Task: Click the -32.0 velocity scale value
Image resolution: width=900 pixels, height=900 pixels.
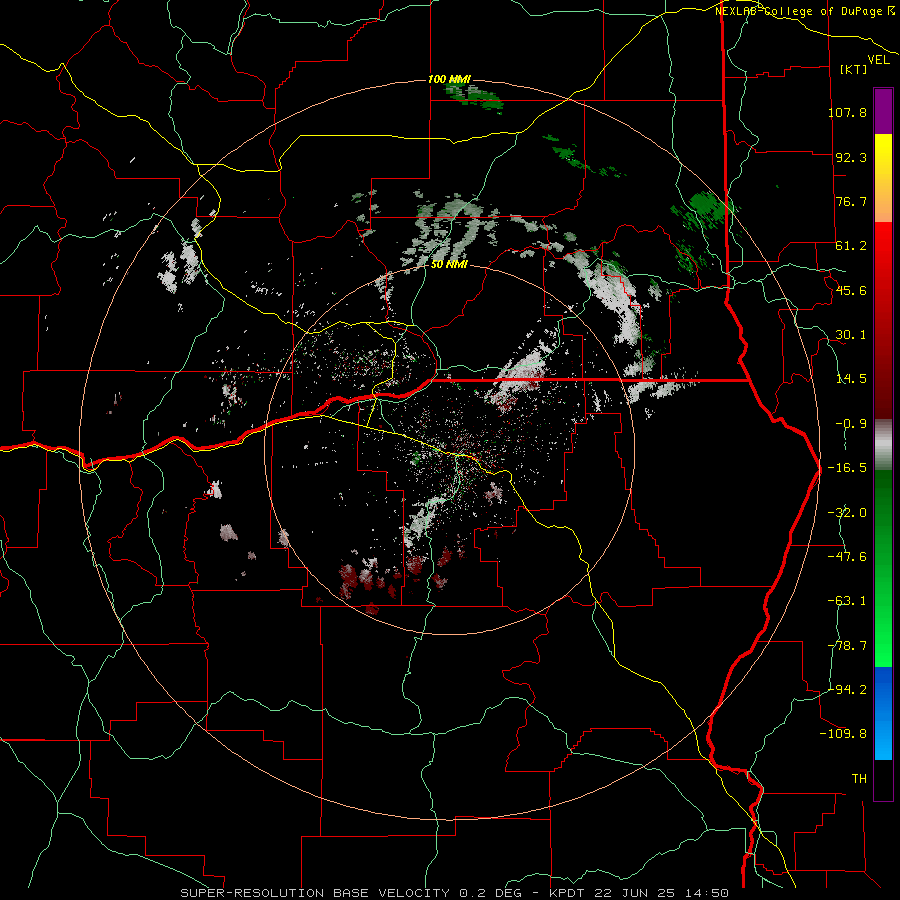Action: click(847, 513)
